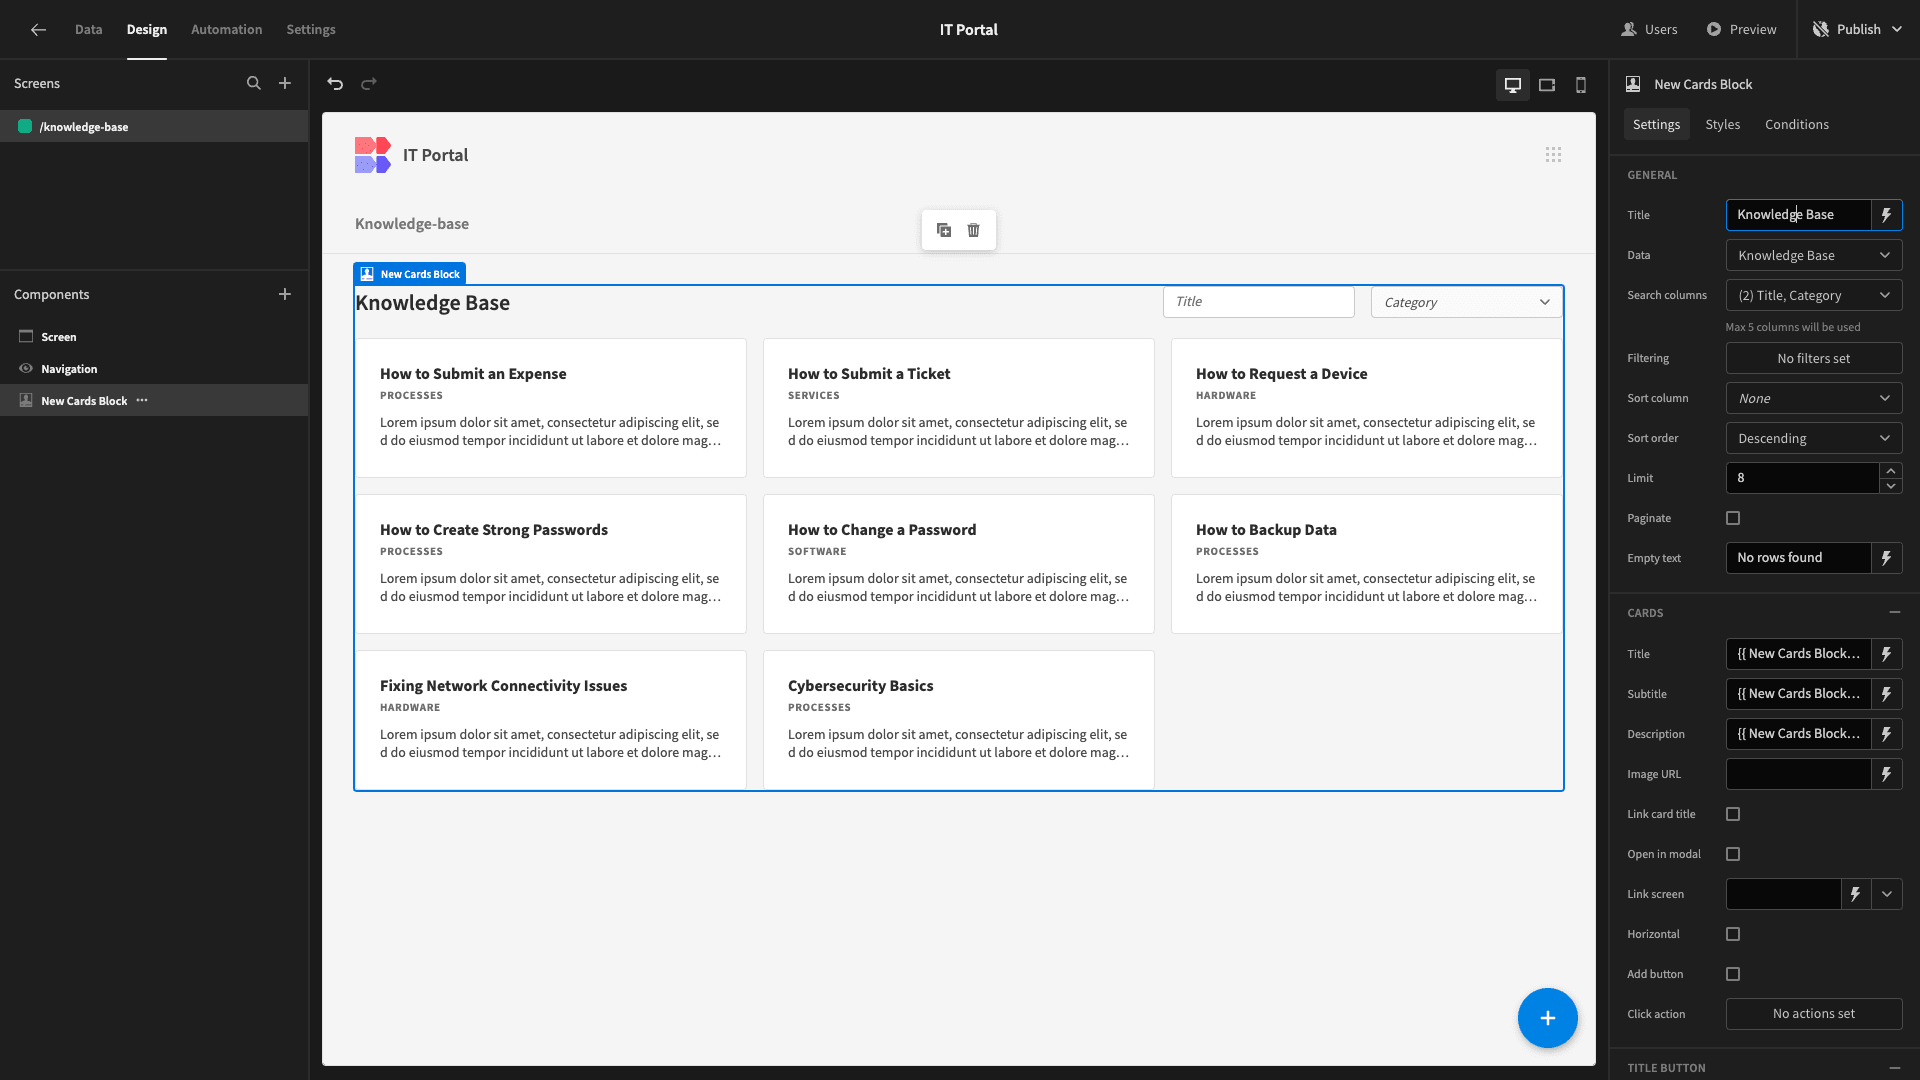This screenshot has height=1080, width=1920.
Task: Click the Publish button
Action: point(1857,30)
